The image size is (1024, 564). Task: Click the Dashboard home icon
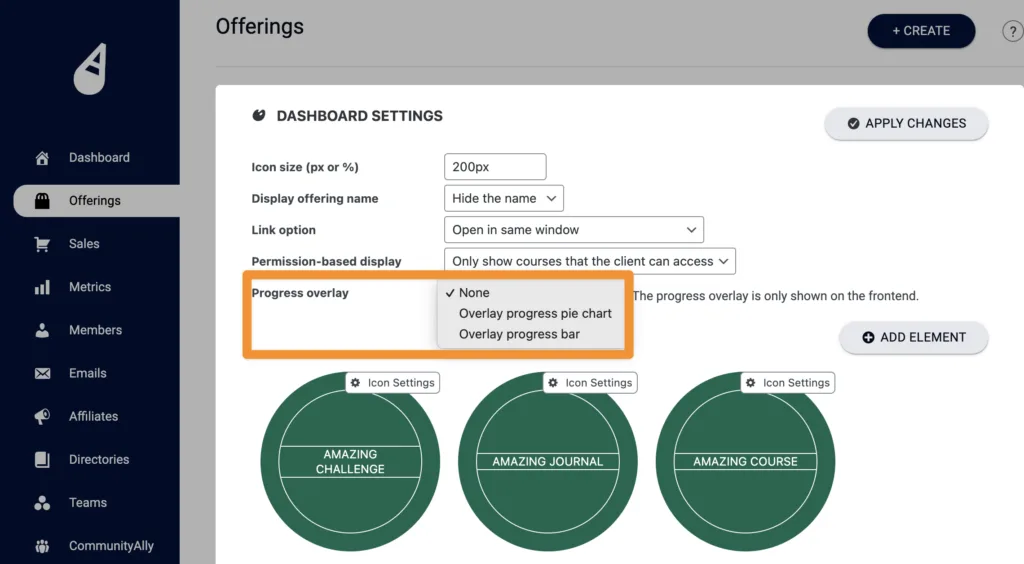click(x=42, y=158)
